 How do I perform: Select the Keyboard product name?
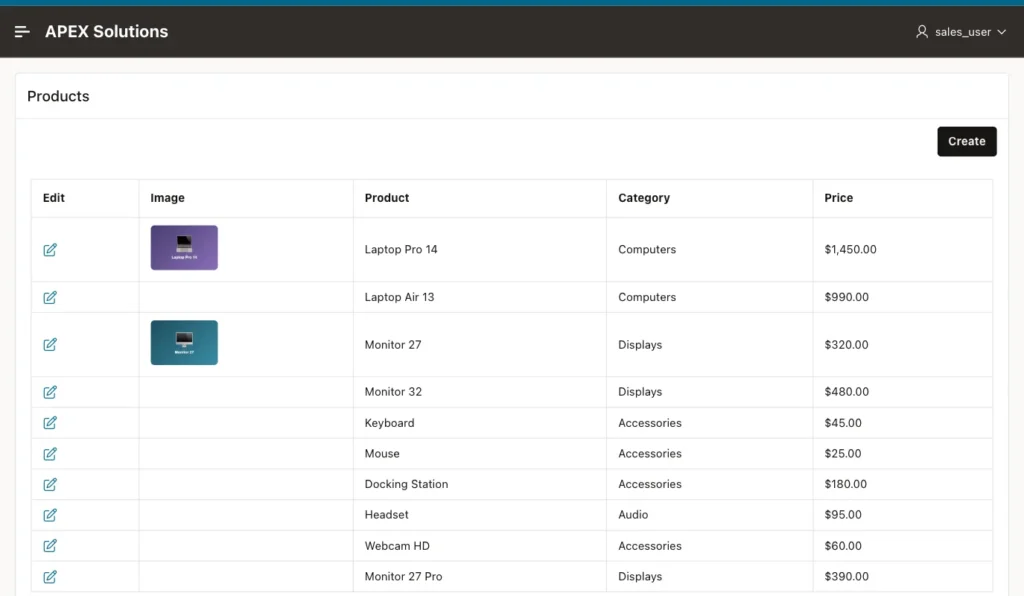click(x=389, y=423)
